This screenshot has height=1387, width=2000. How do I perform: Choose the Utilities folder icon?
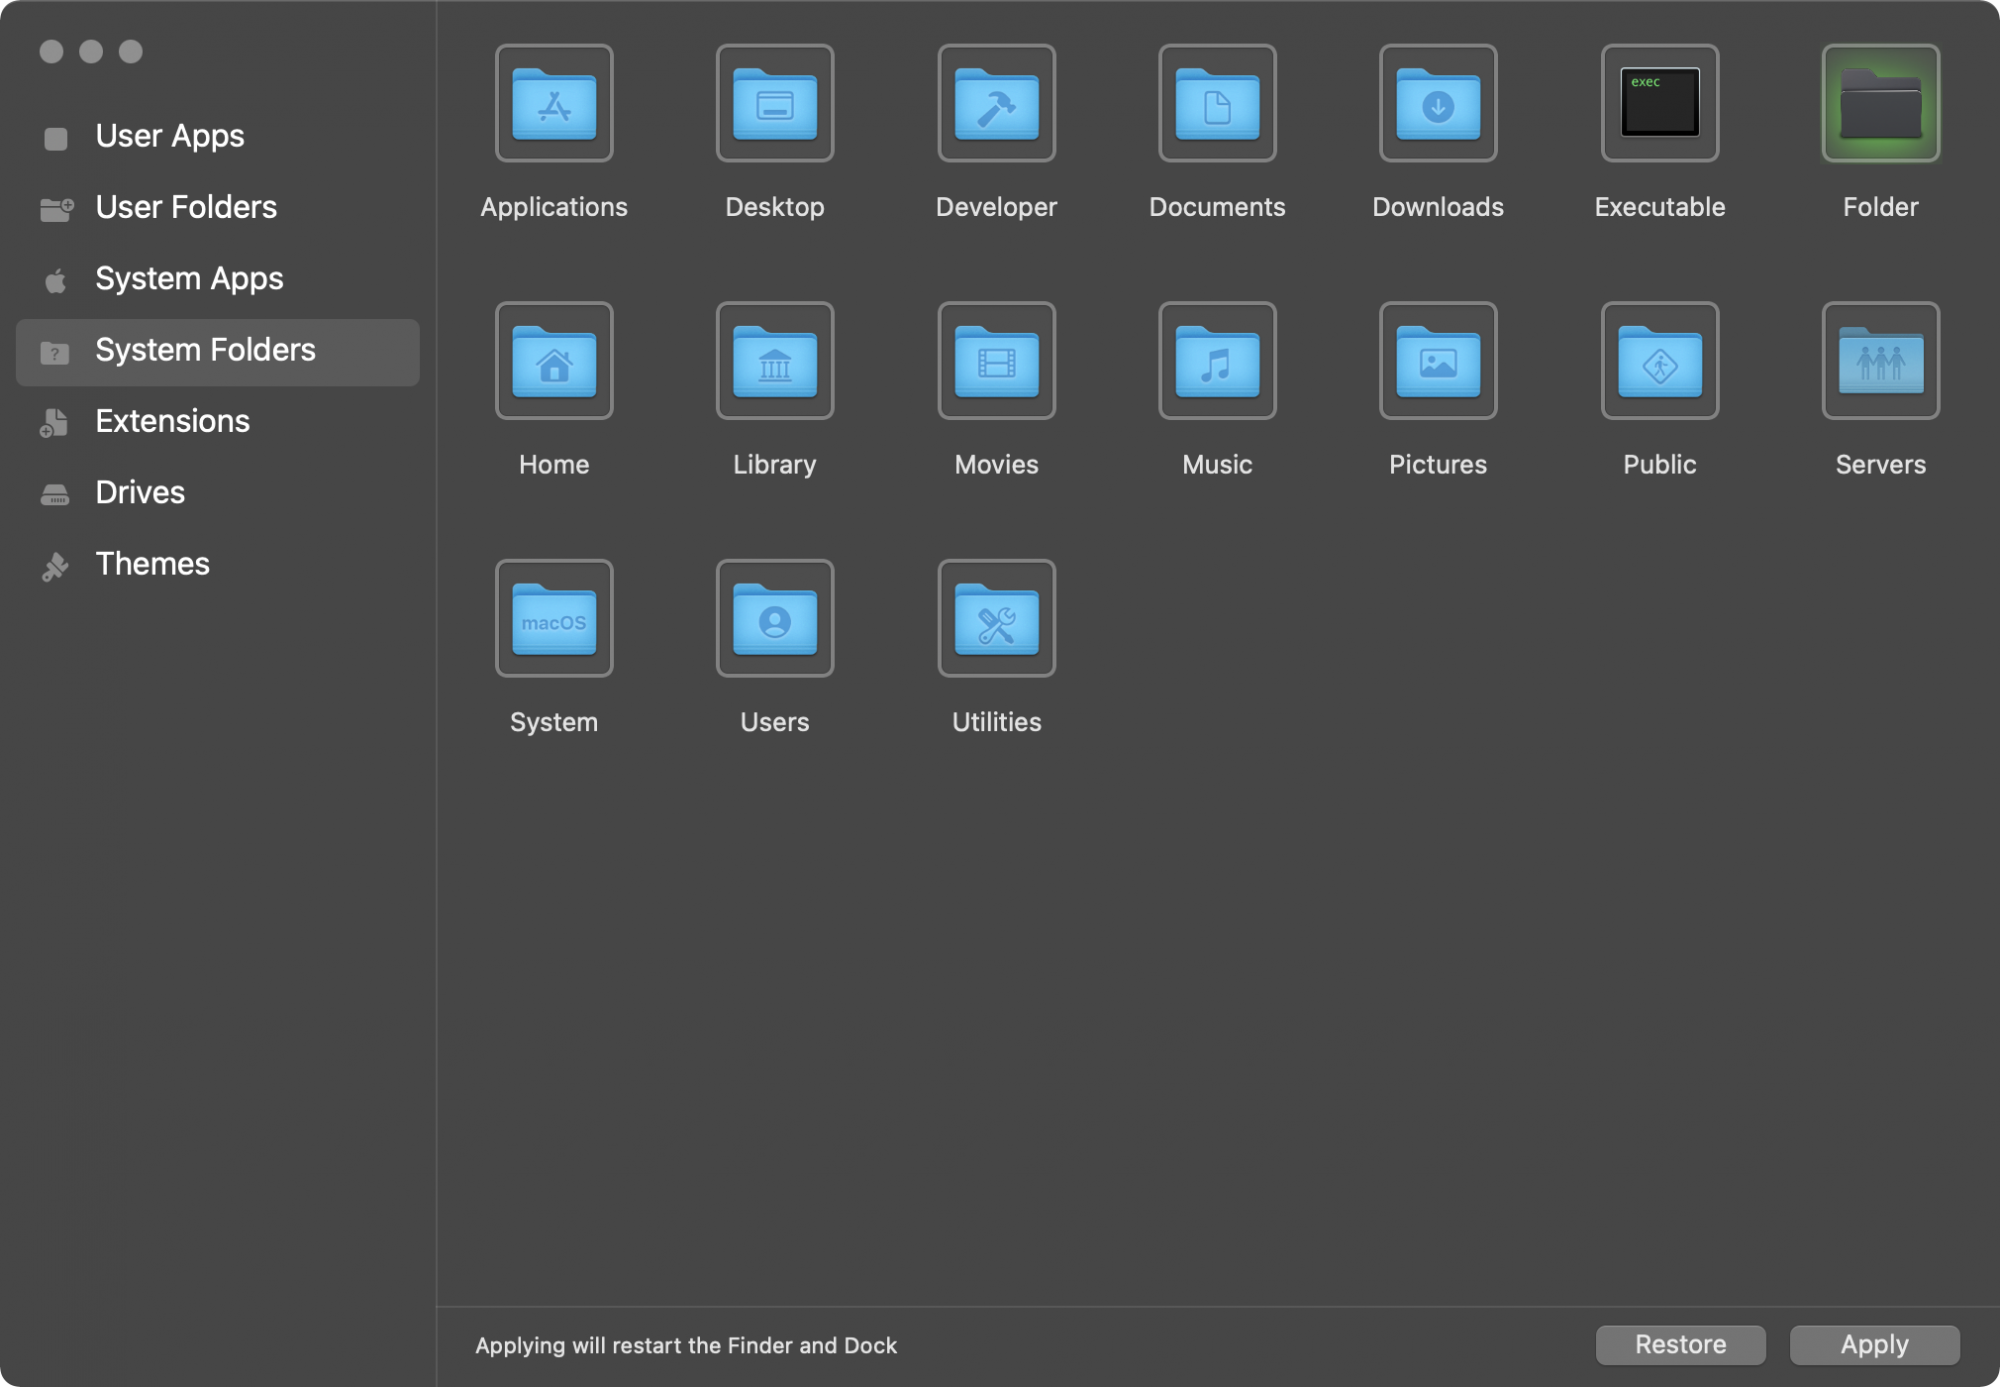996,619
